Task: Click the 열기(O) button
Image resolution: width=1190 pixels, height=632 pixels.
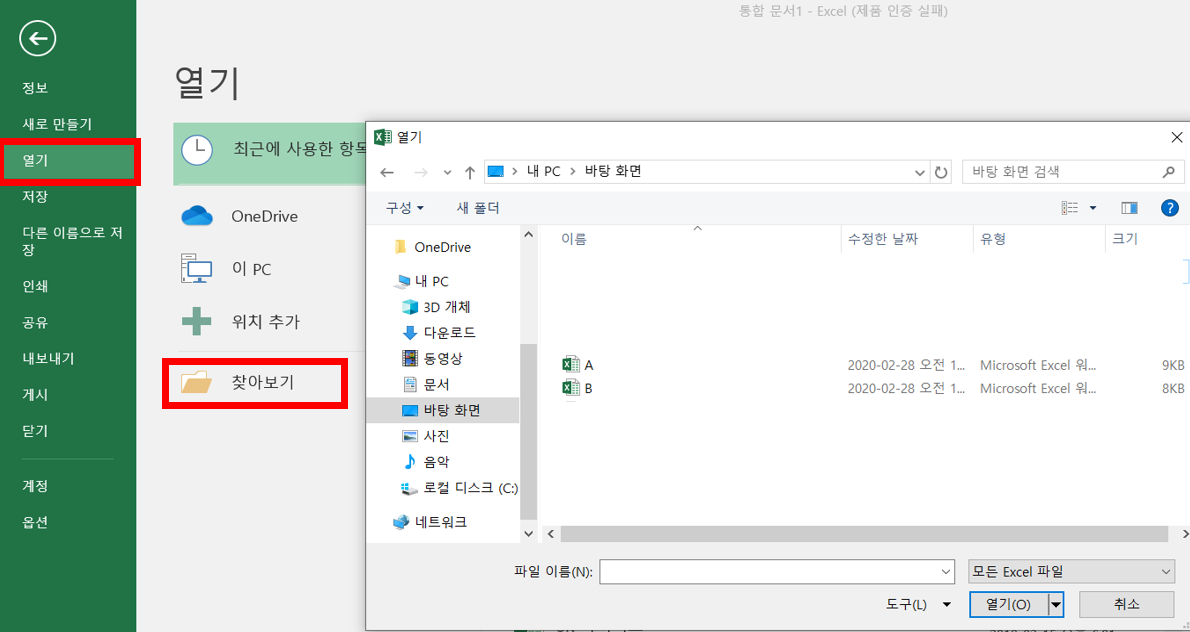Action: coord(1008,605)
